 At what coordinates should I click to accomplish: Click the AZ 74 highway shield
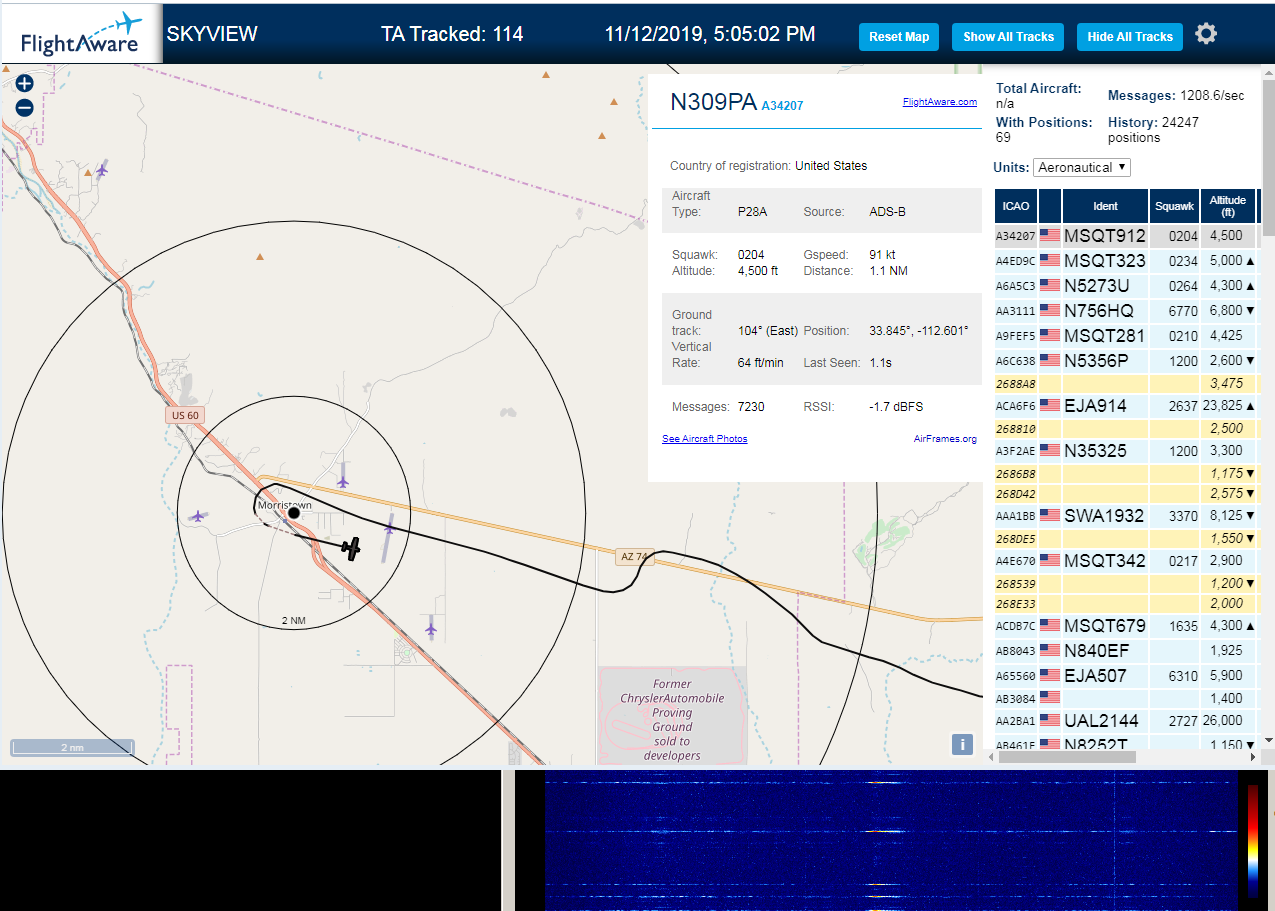click(x=634, y=556)
